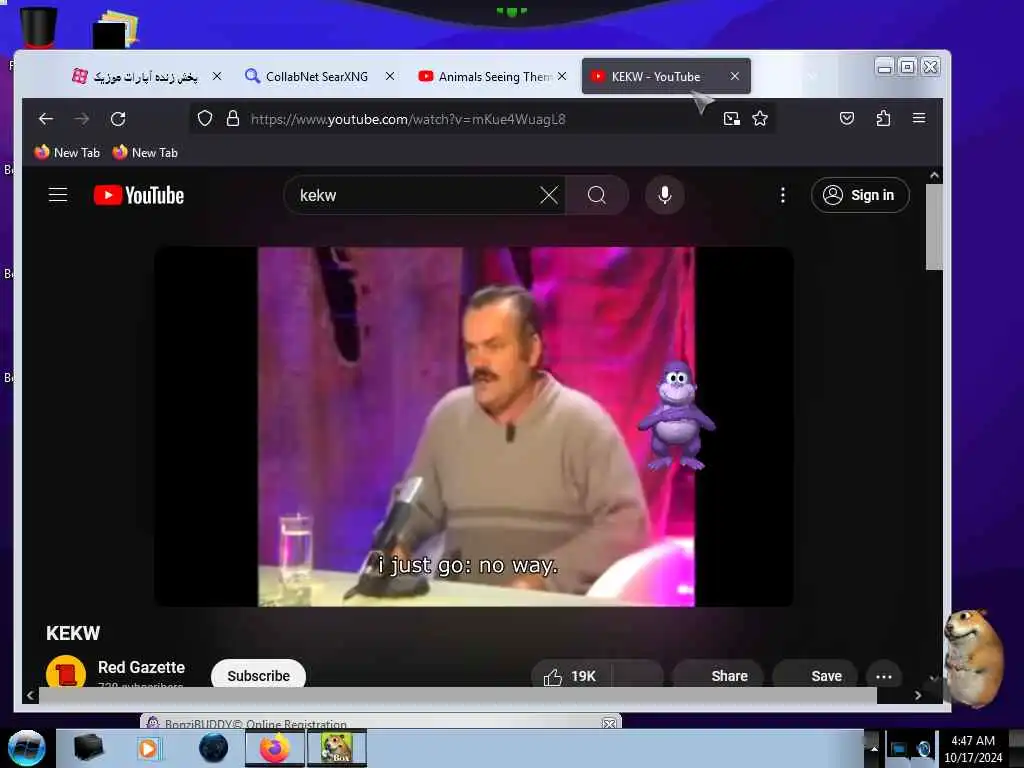Show hidden system tray icons arrow

click(873, 748)
